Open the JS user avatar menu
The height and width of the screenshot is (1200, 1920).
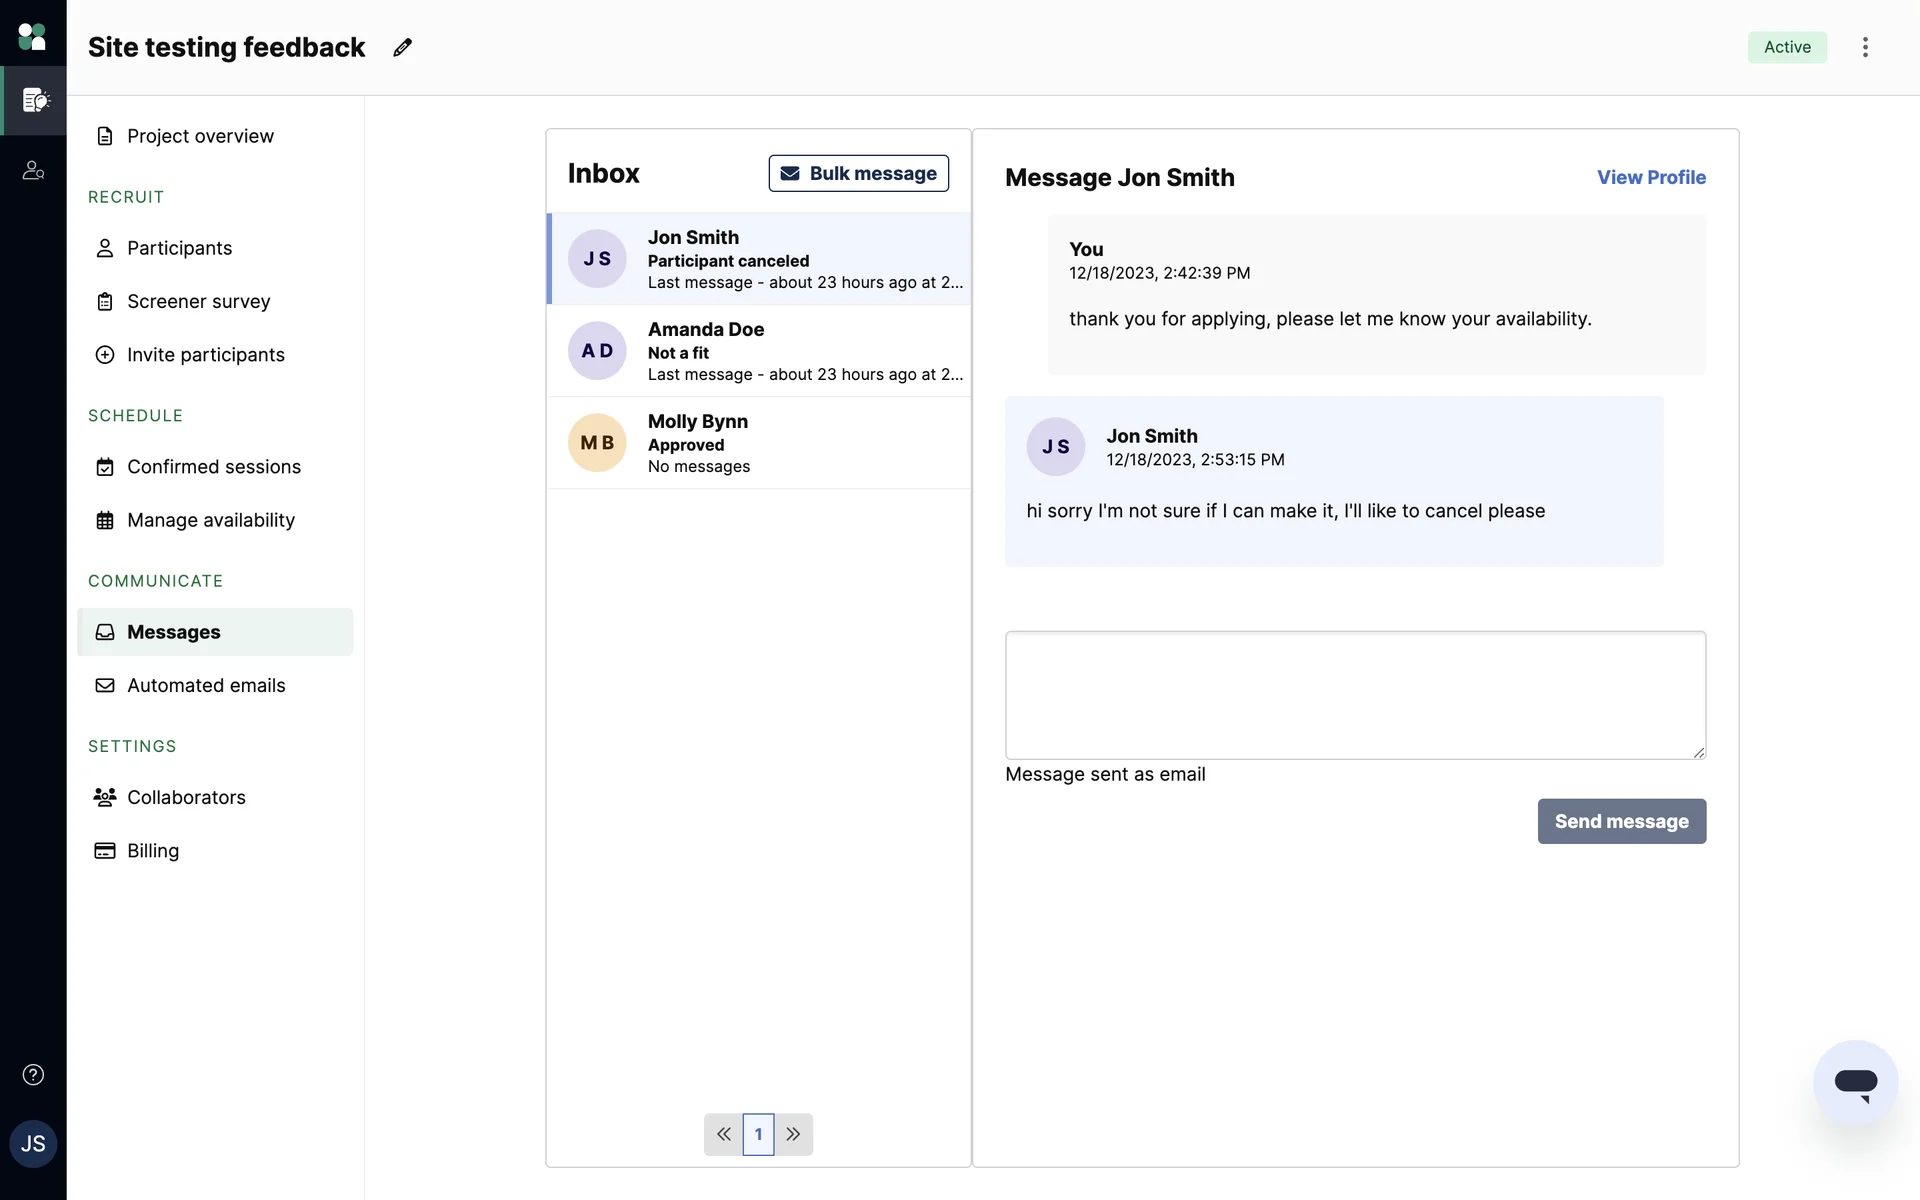click(x=33, y=1144)
